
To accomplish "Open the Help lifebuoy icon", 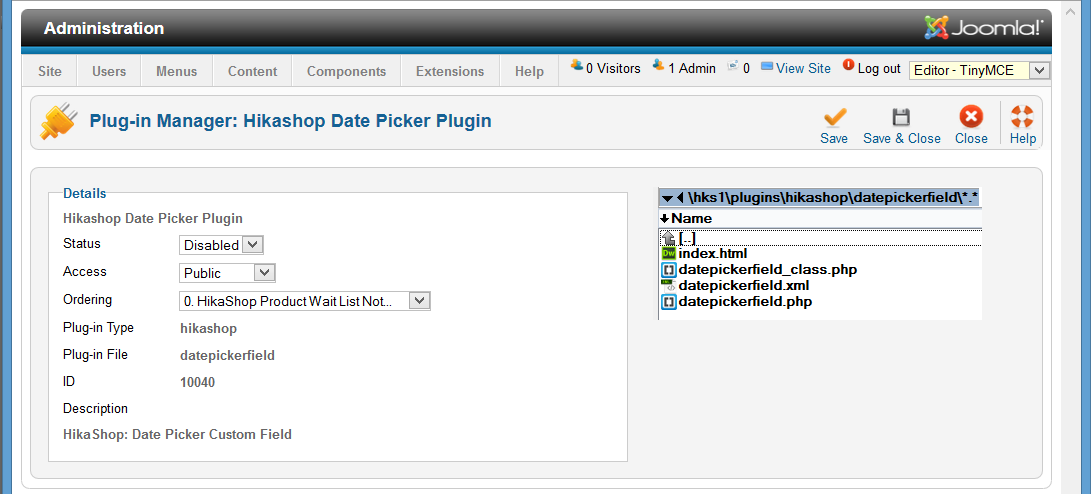I will pos(1022,116).
